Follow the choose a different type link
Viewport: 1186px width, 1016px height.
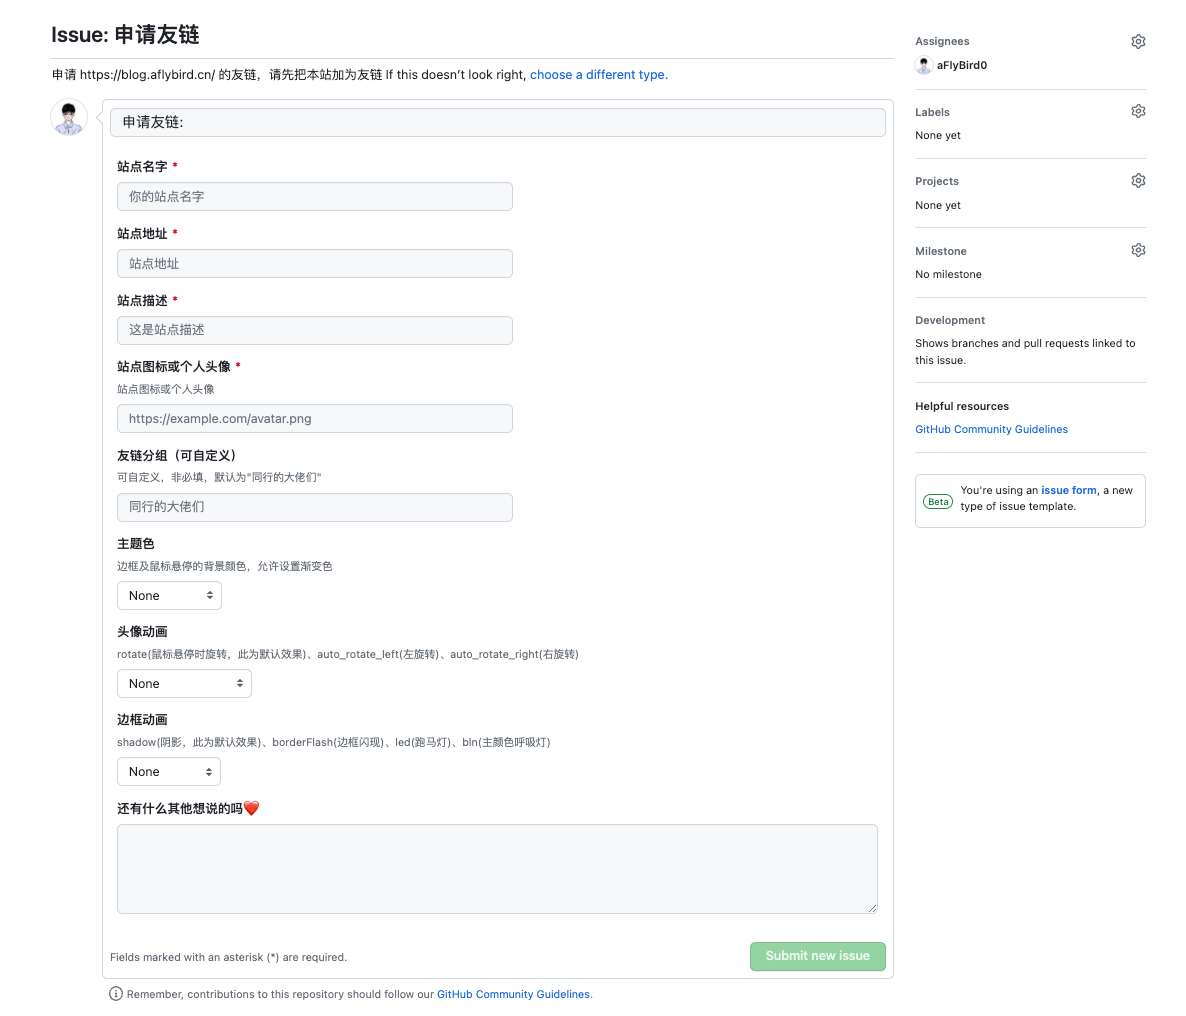598,75
